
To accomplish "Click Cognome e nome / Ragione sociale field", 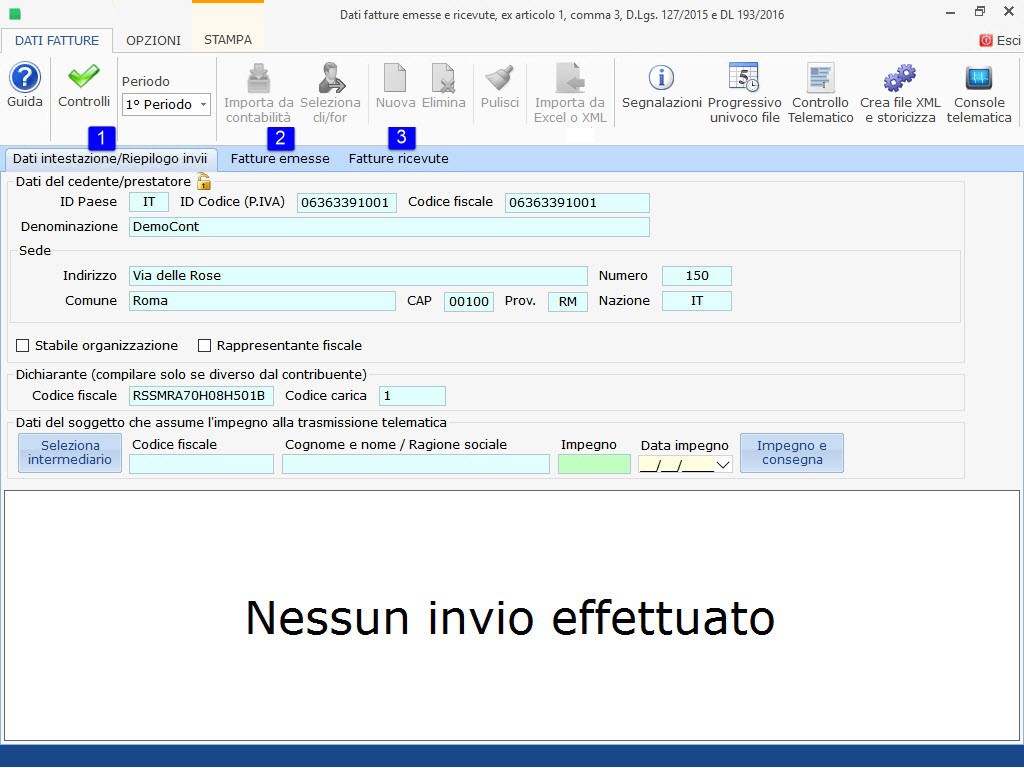I will coord(416,464).
